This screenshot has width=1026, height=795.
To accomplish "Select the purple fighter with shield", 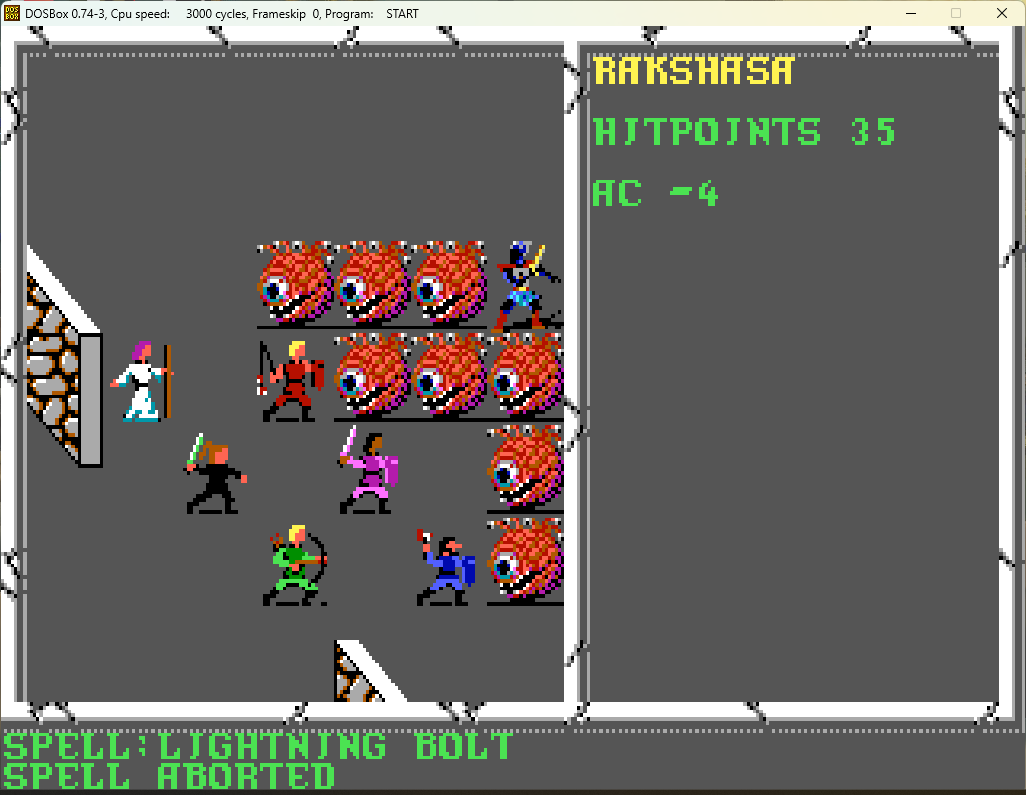I will click(x=369, y=470).
